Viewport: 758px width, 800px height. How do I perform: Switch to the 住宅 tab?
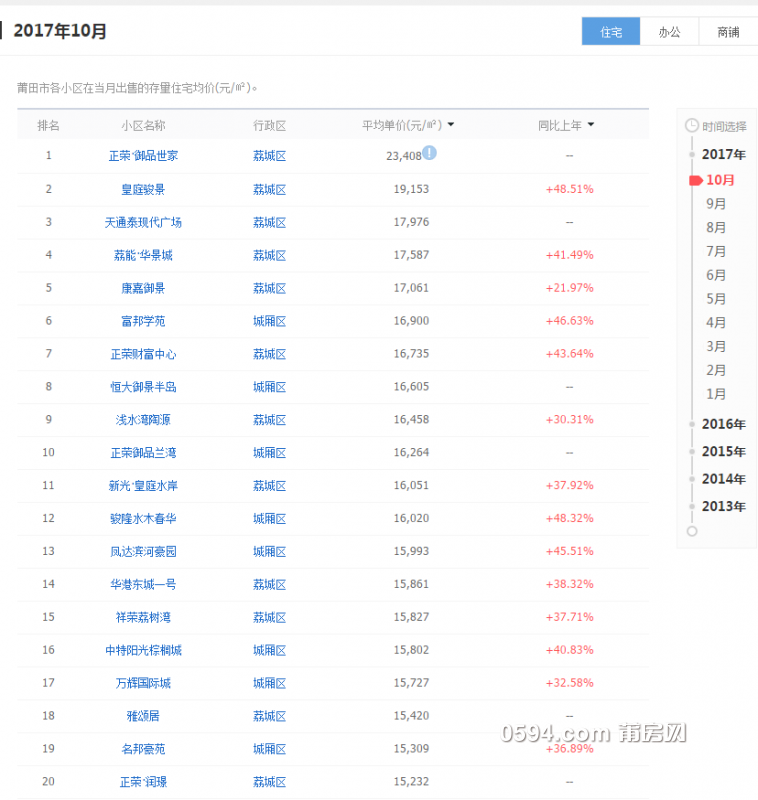tap(611, 32)
